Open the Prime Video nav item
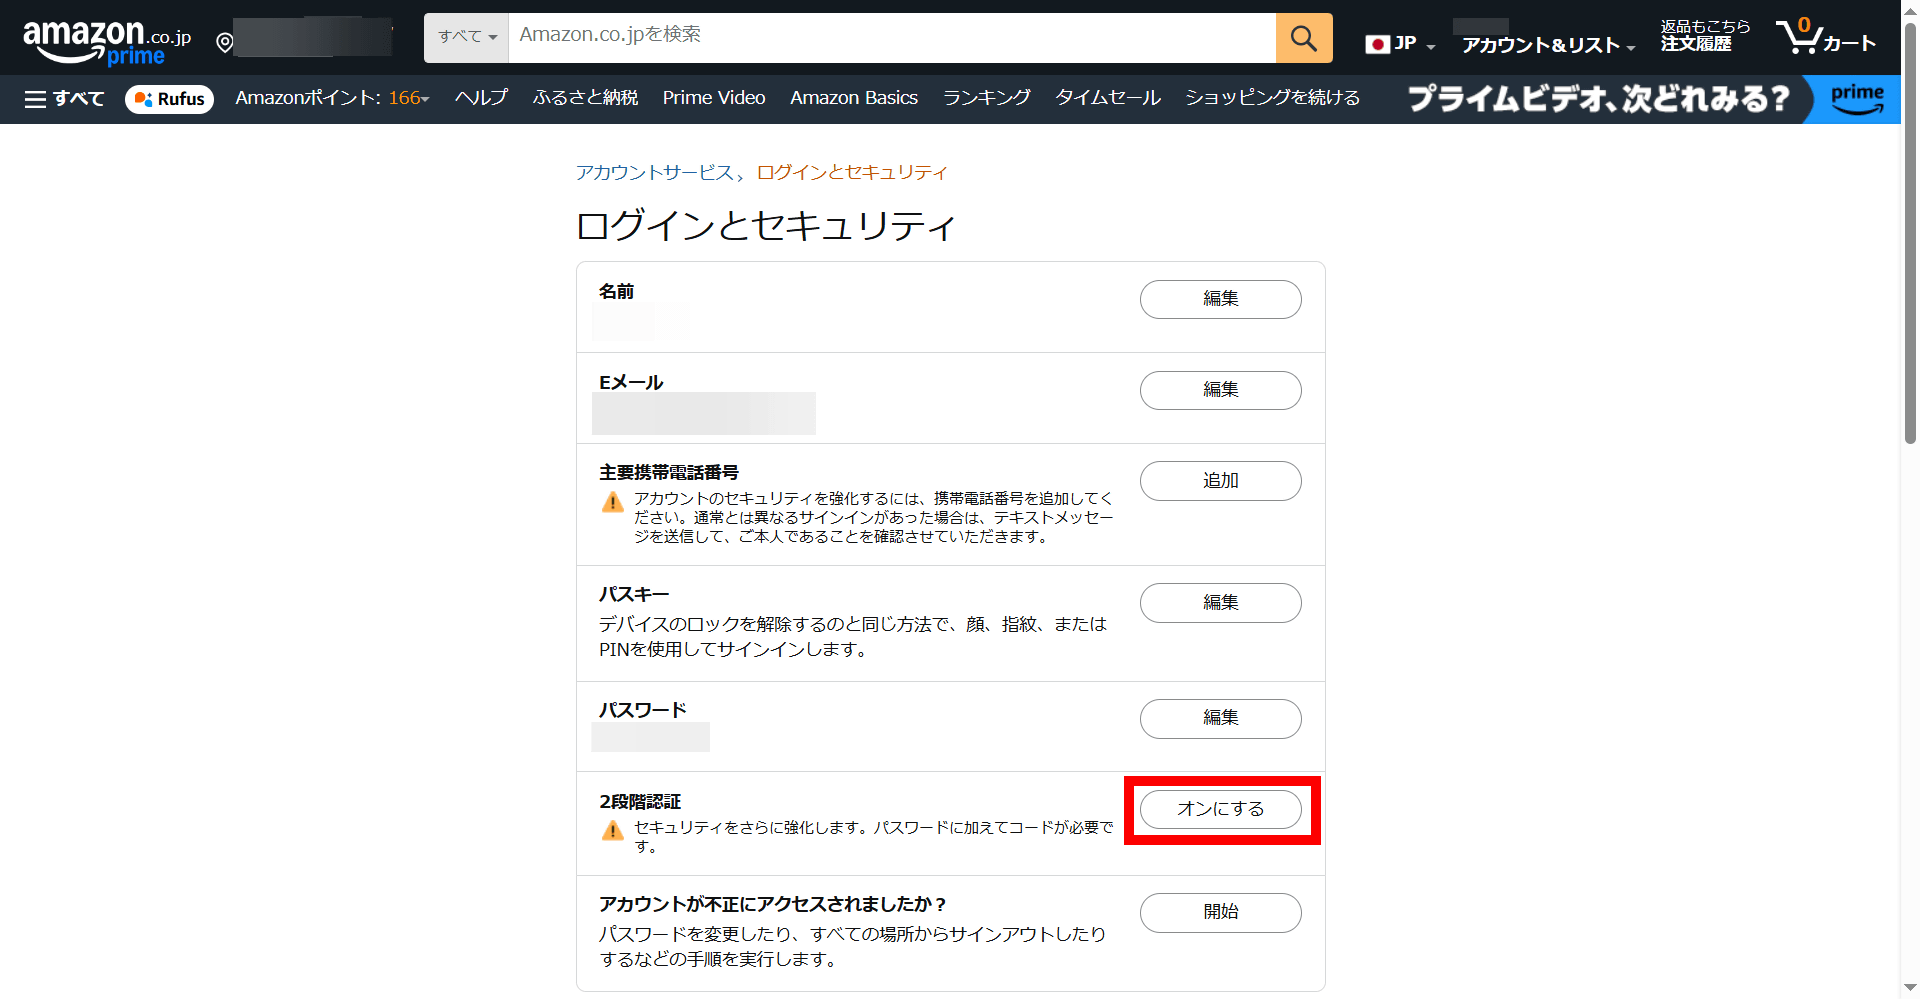 click(x=713, y=98)
